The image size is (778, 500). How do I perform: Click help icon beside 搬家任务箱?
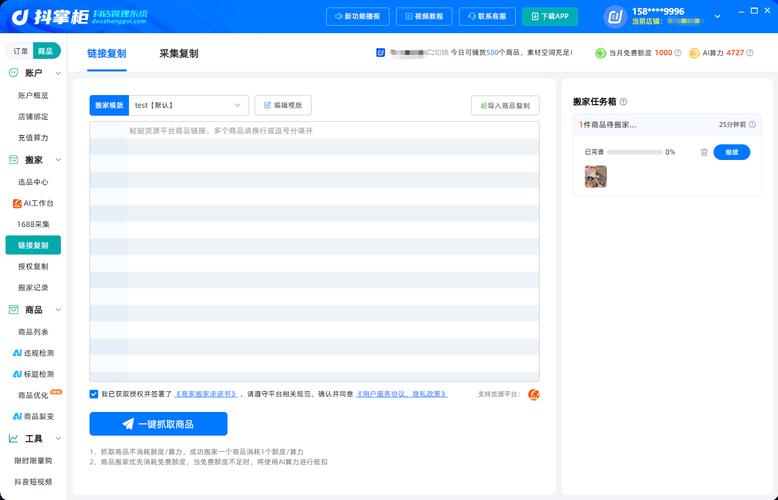(623, 102)
